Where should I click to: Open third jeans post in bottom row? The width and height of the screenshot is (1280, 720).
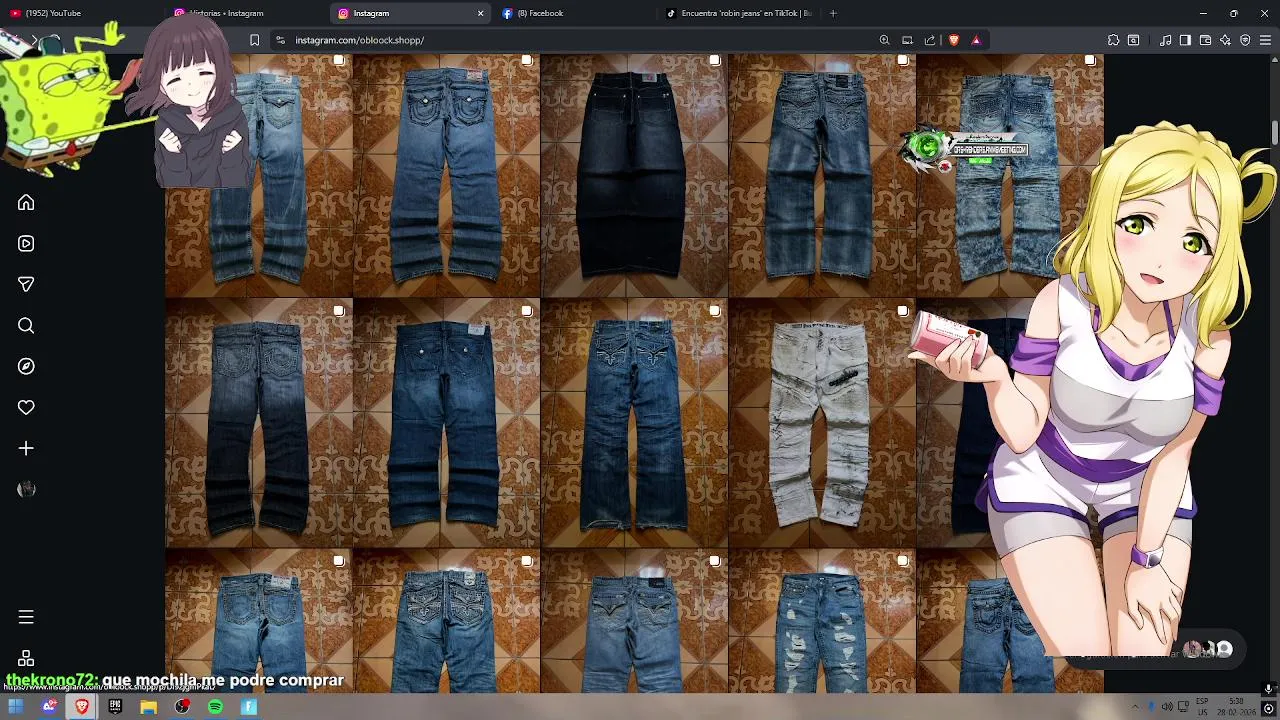coord(634,620)
